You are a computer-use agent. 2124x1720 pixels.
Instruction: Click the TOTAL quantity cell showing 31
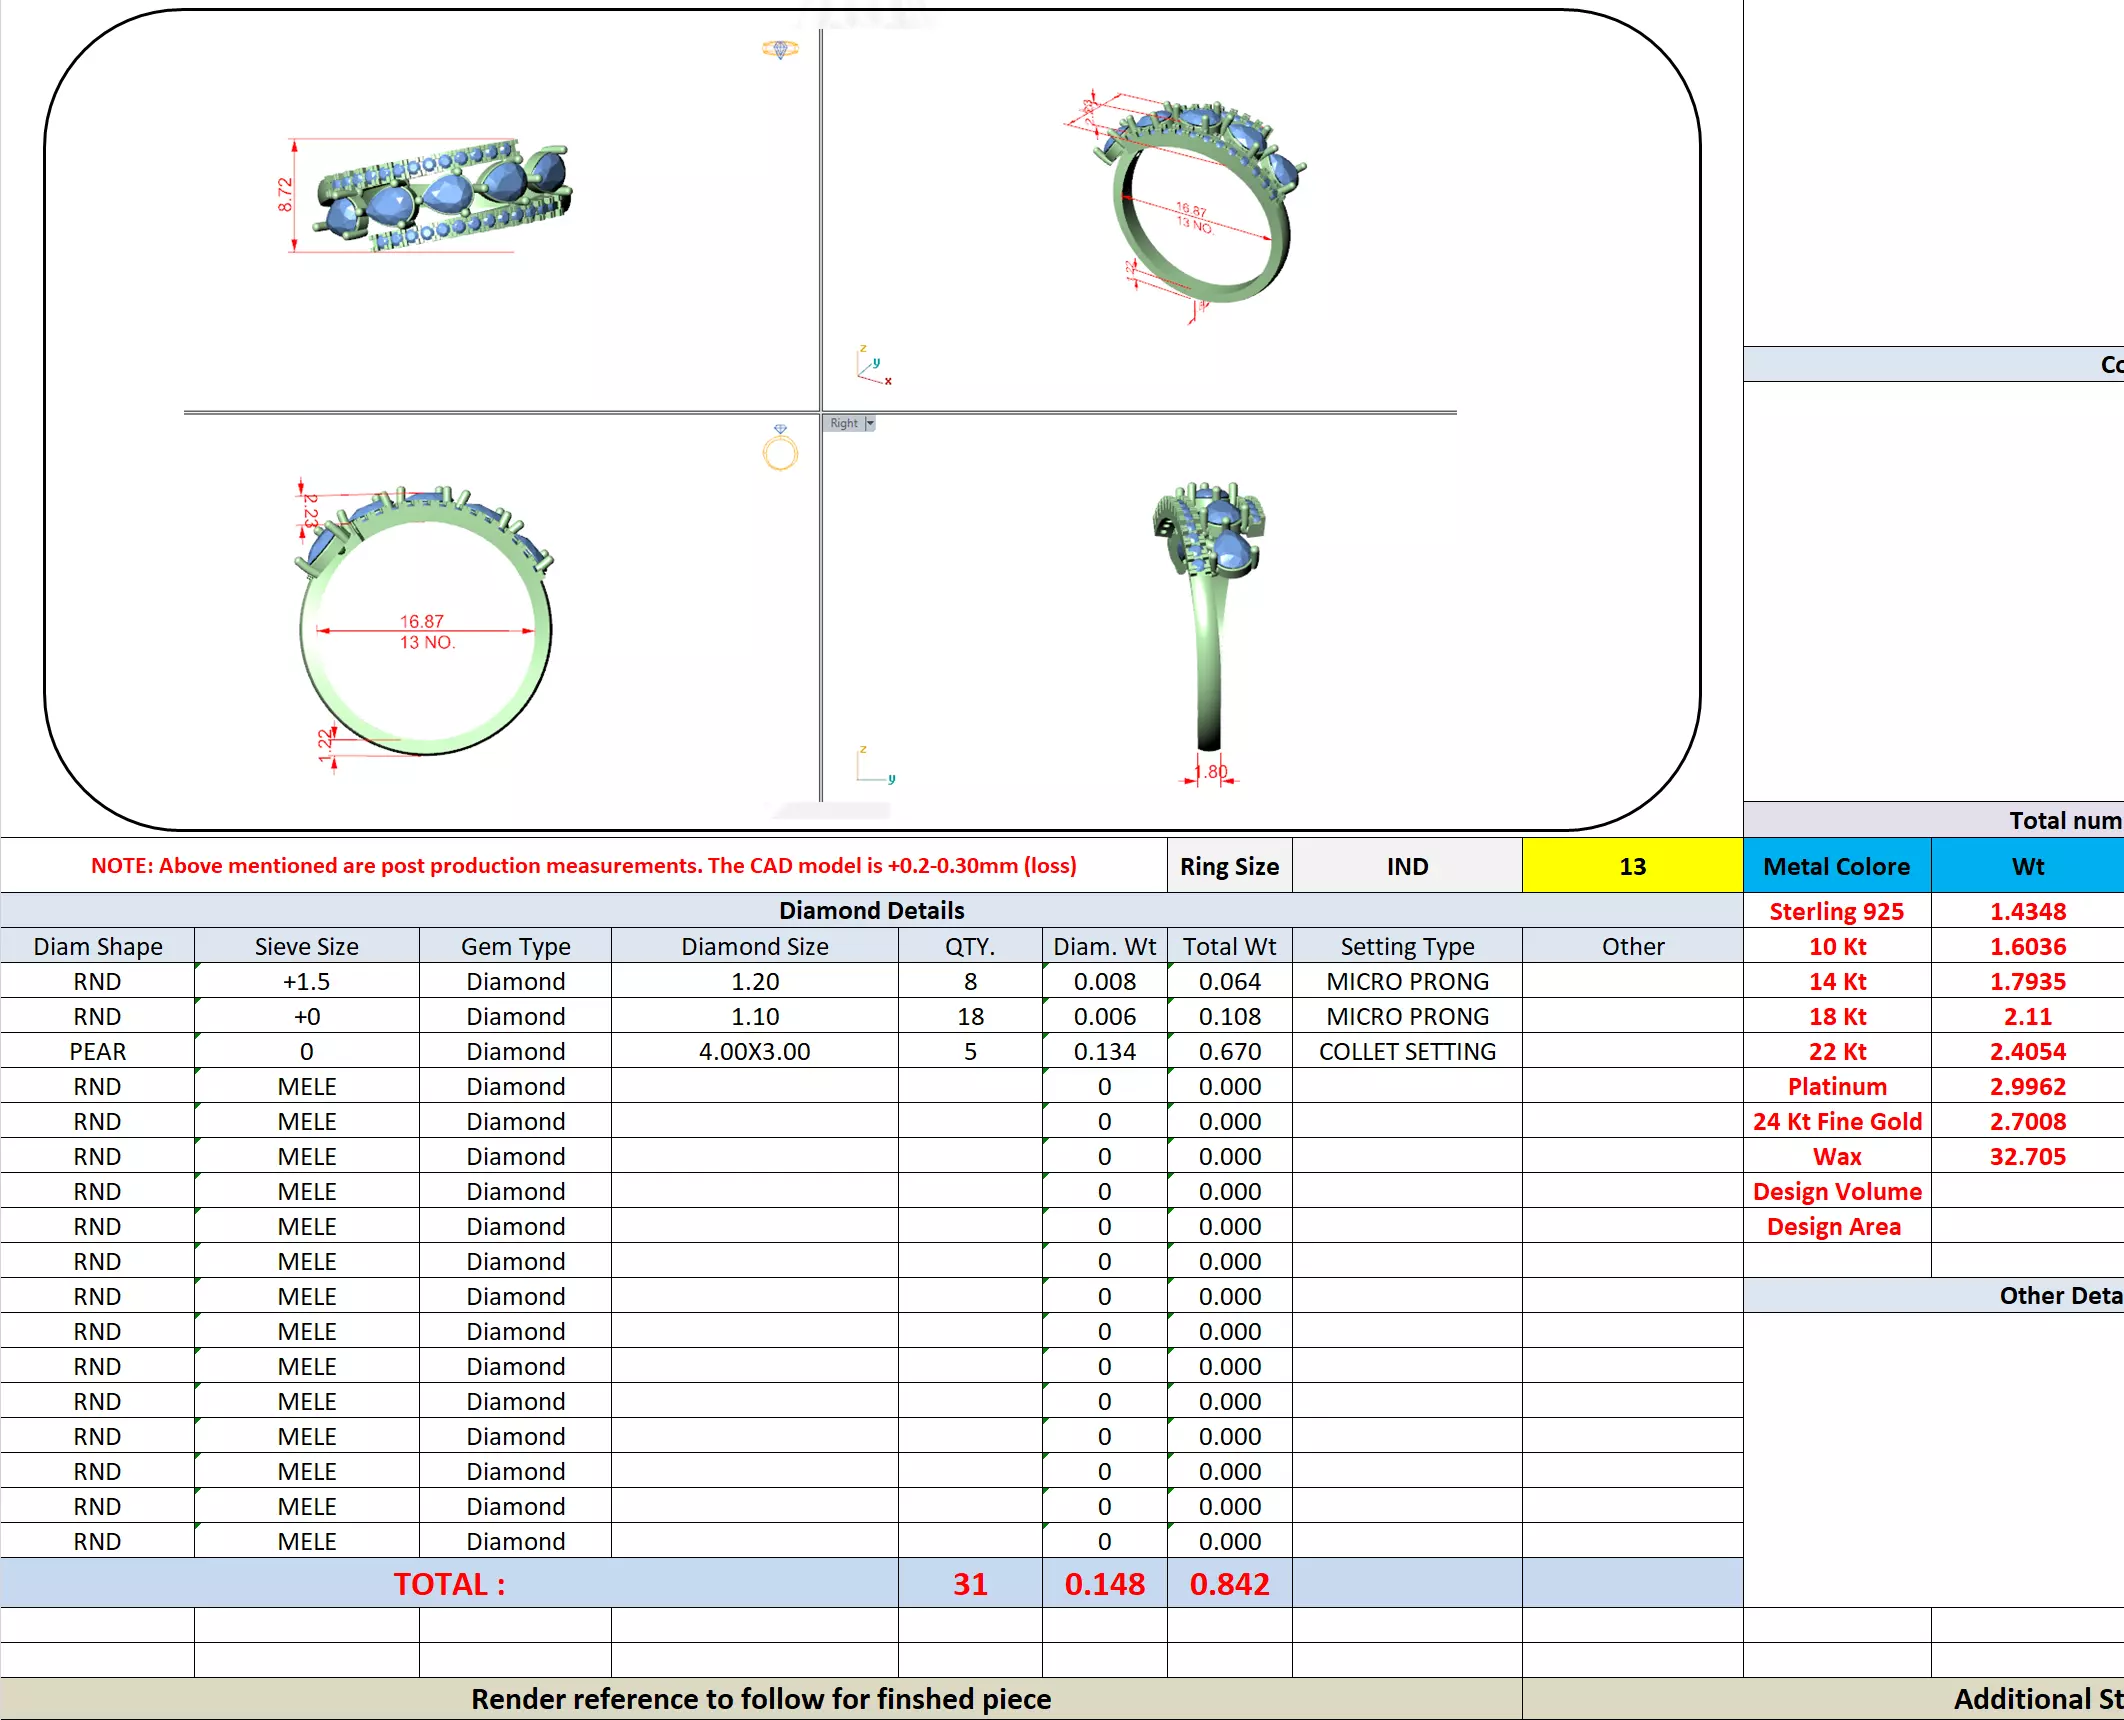pos(969,1584)
